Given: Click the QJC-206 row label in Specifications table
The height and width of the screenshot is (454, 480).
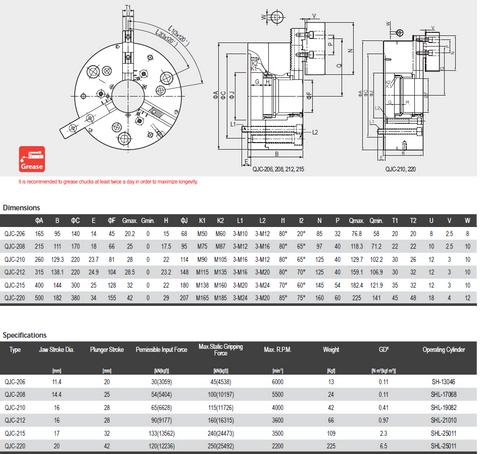Looking at the screenshot, I should tap(15, 382).
